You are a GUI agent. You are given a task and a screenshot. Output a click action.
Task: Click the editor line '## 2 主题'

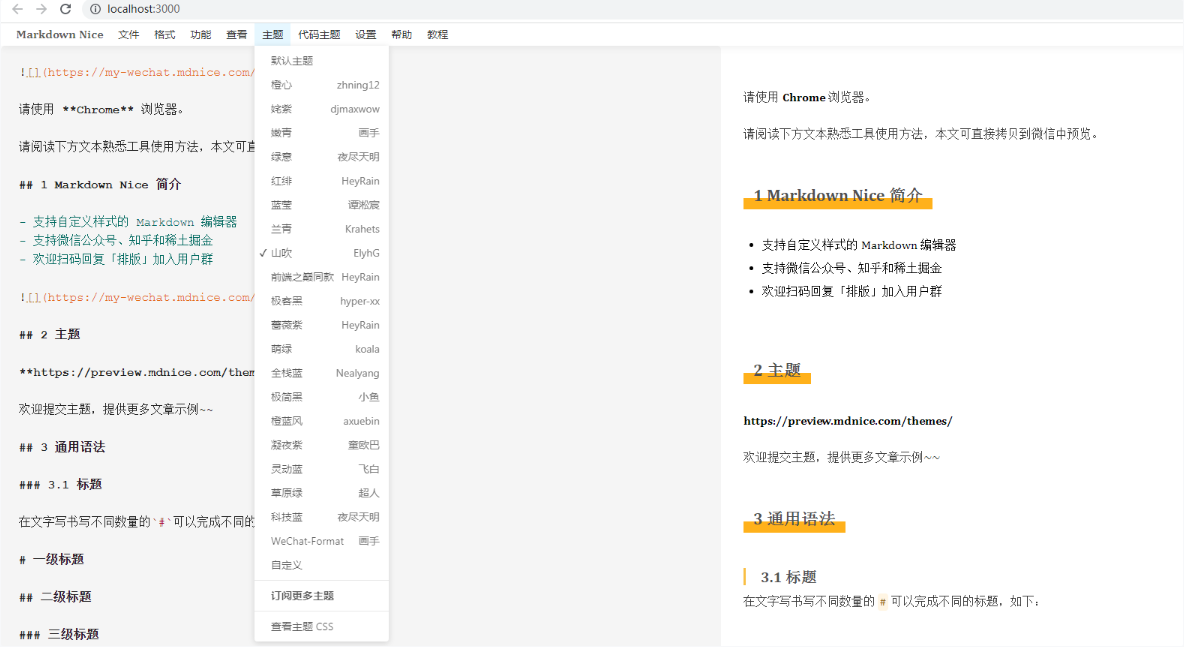coord(50,334)
